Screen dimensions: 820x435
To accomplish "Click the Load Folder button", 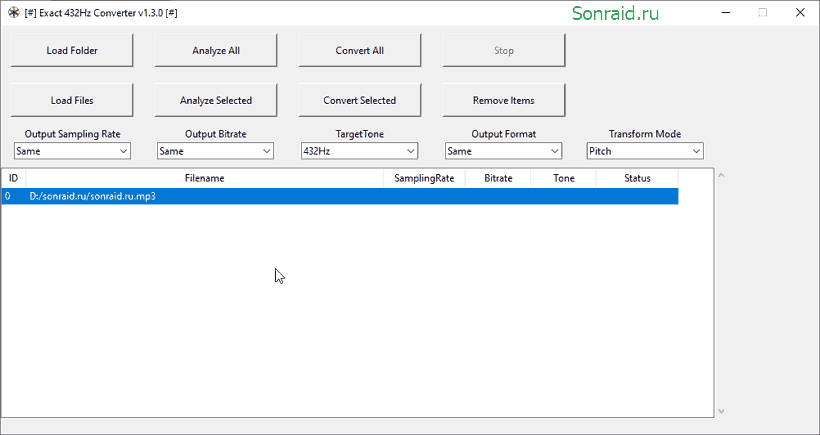I will tap(72, 50).
